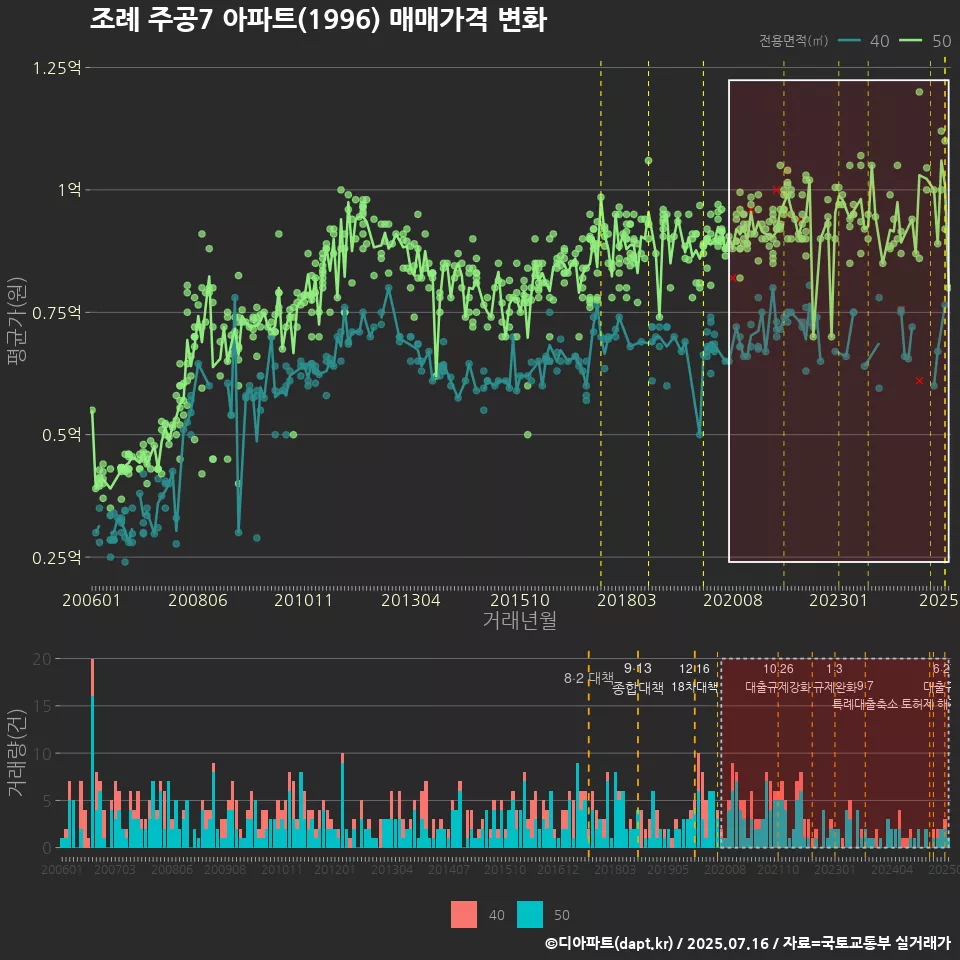Click the tallest volume bar reaching 20
Viewport: 960px width, 960px height.
point(92,753)
